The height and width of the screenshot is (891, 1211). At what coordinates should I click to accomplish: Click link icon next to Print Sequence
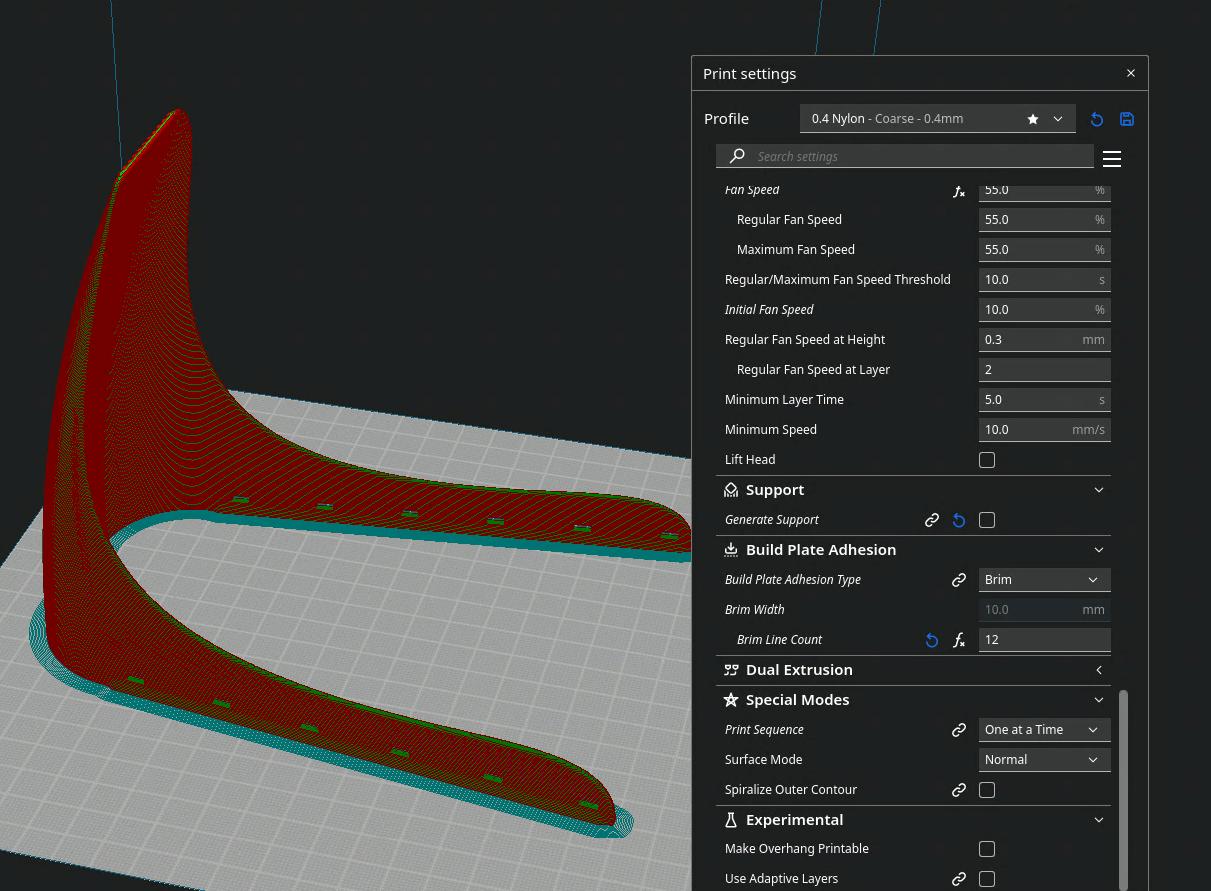[x=959, y=730]
